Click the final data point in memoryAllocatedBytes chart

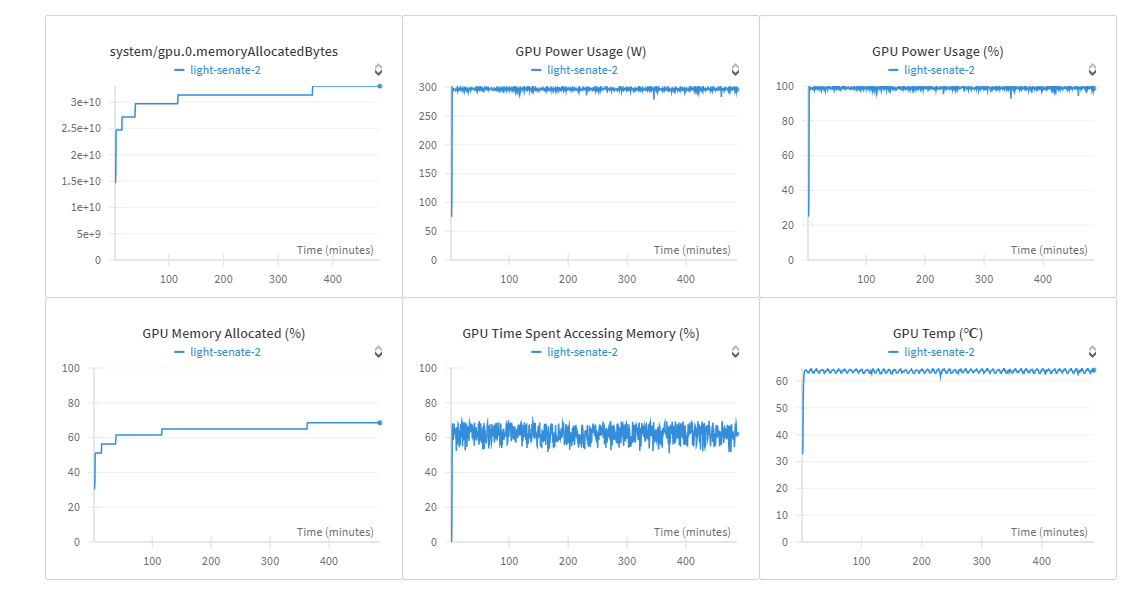click(x=380, y=86)
